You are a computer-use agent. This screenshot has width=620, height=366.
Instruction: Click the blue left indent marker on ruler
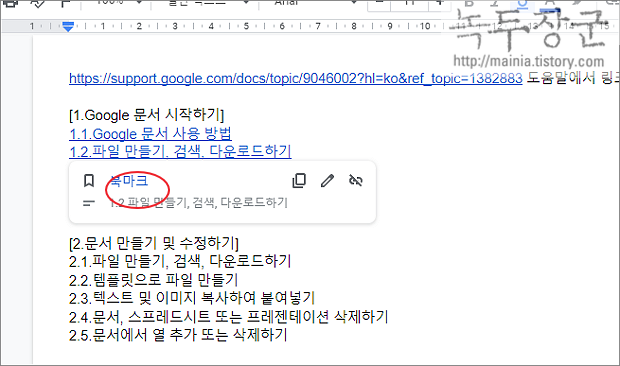(x=68, y=27)
